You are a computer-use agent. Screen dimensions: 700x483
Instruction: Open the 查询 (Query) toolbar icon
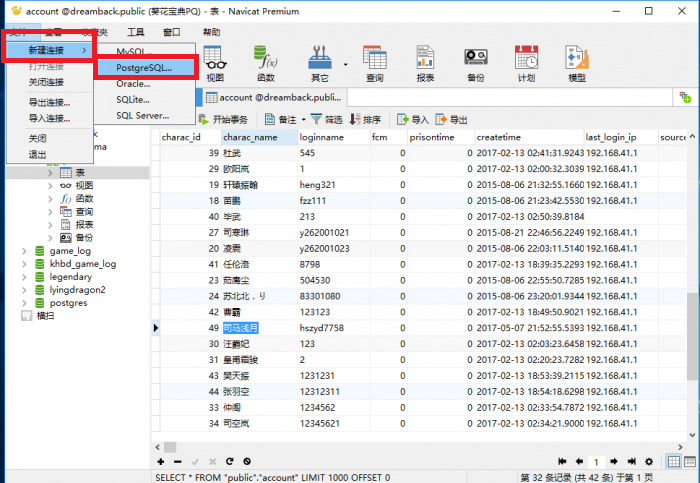click(374, 62)
